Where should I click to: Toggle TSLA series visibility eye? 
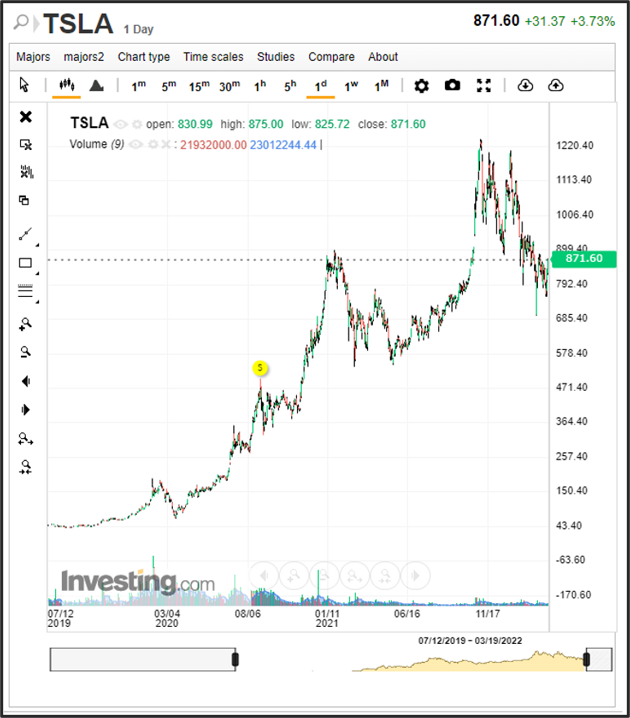pyautogui.click(x=120, y=125)
